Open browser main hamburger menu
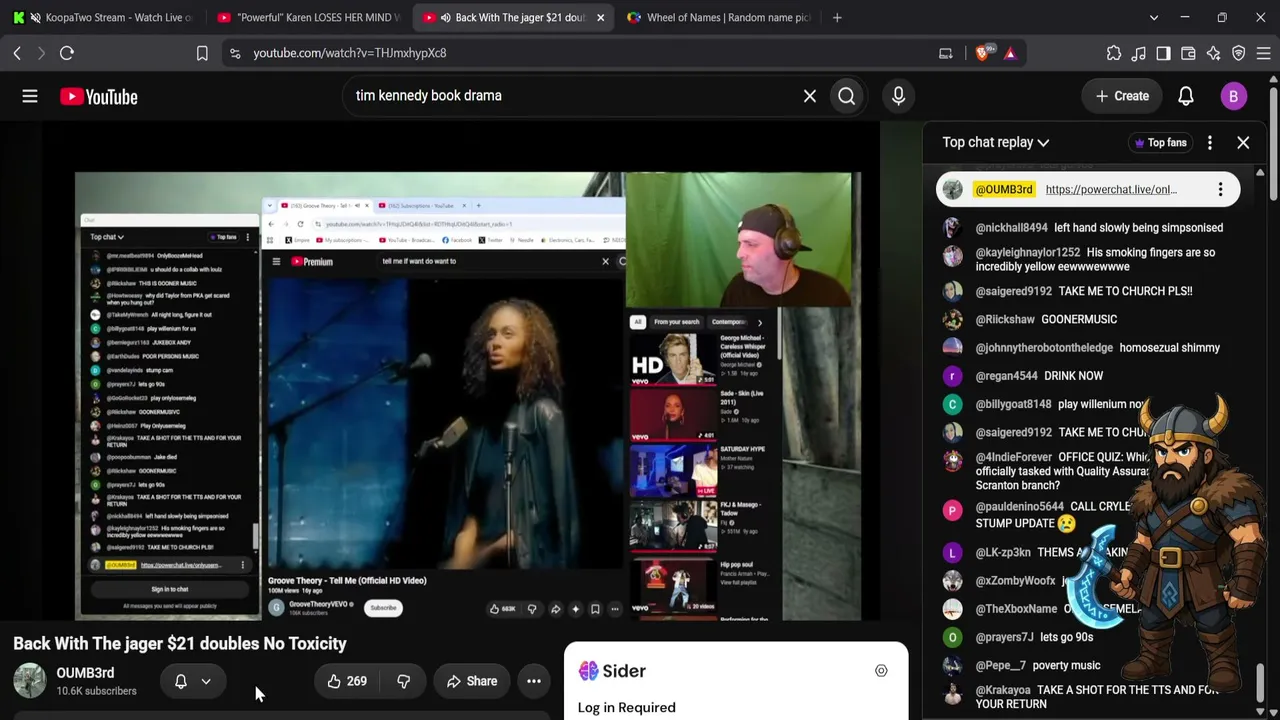Screen dimensions: 1280x720 [1264, 53]
